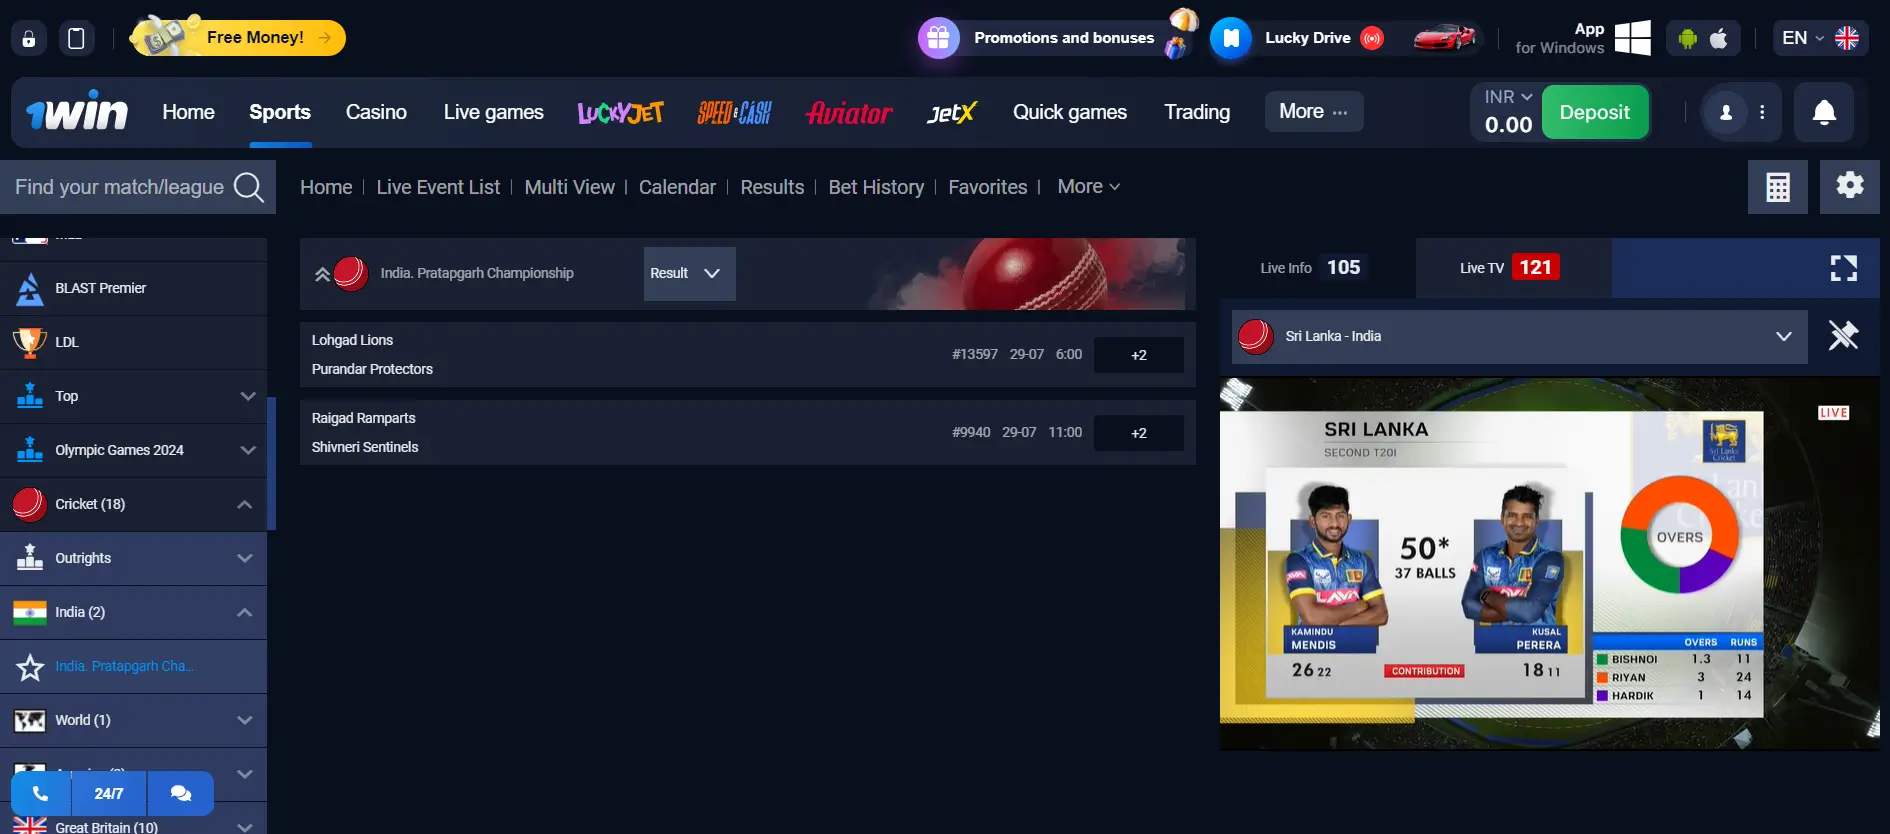Open the three-dot account options menu
This screenshot has width=1890, height=834.
tap(1762, 112)
